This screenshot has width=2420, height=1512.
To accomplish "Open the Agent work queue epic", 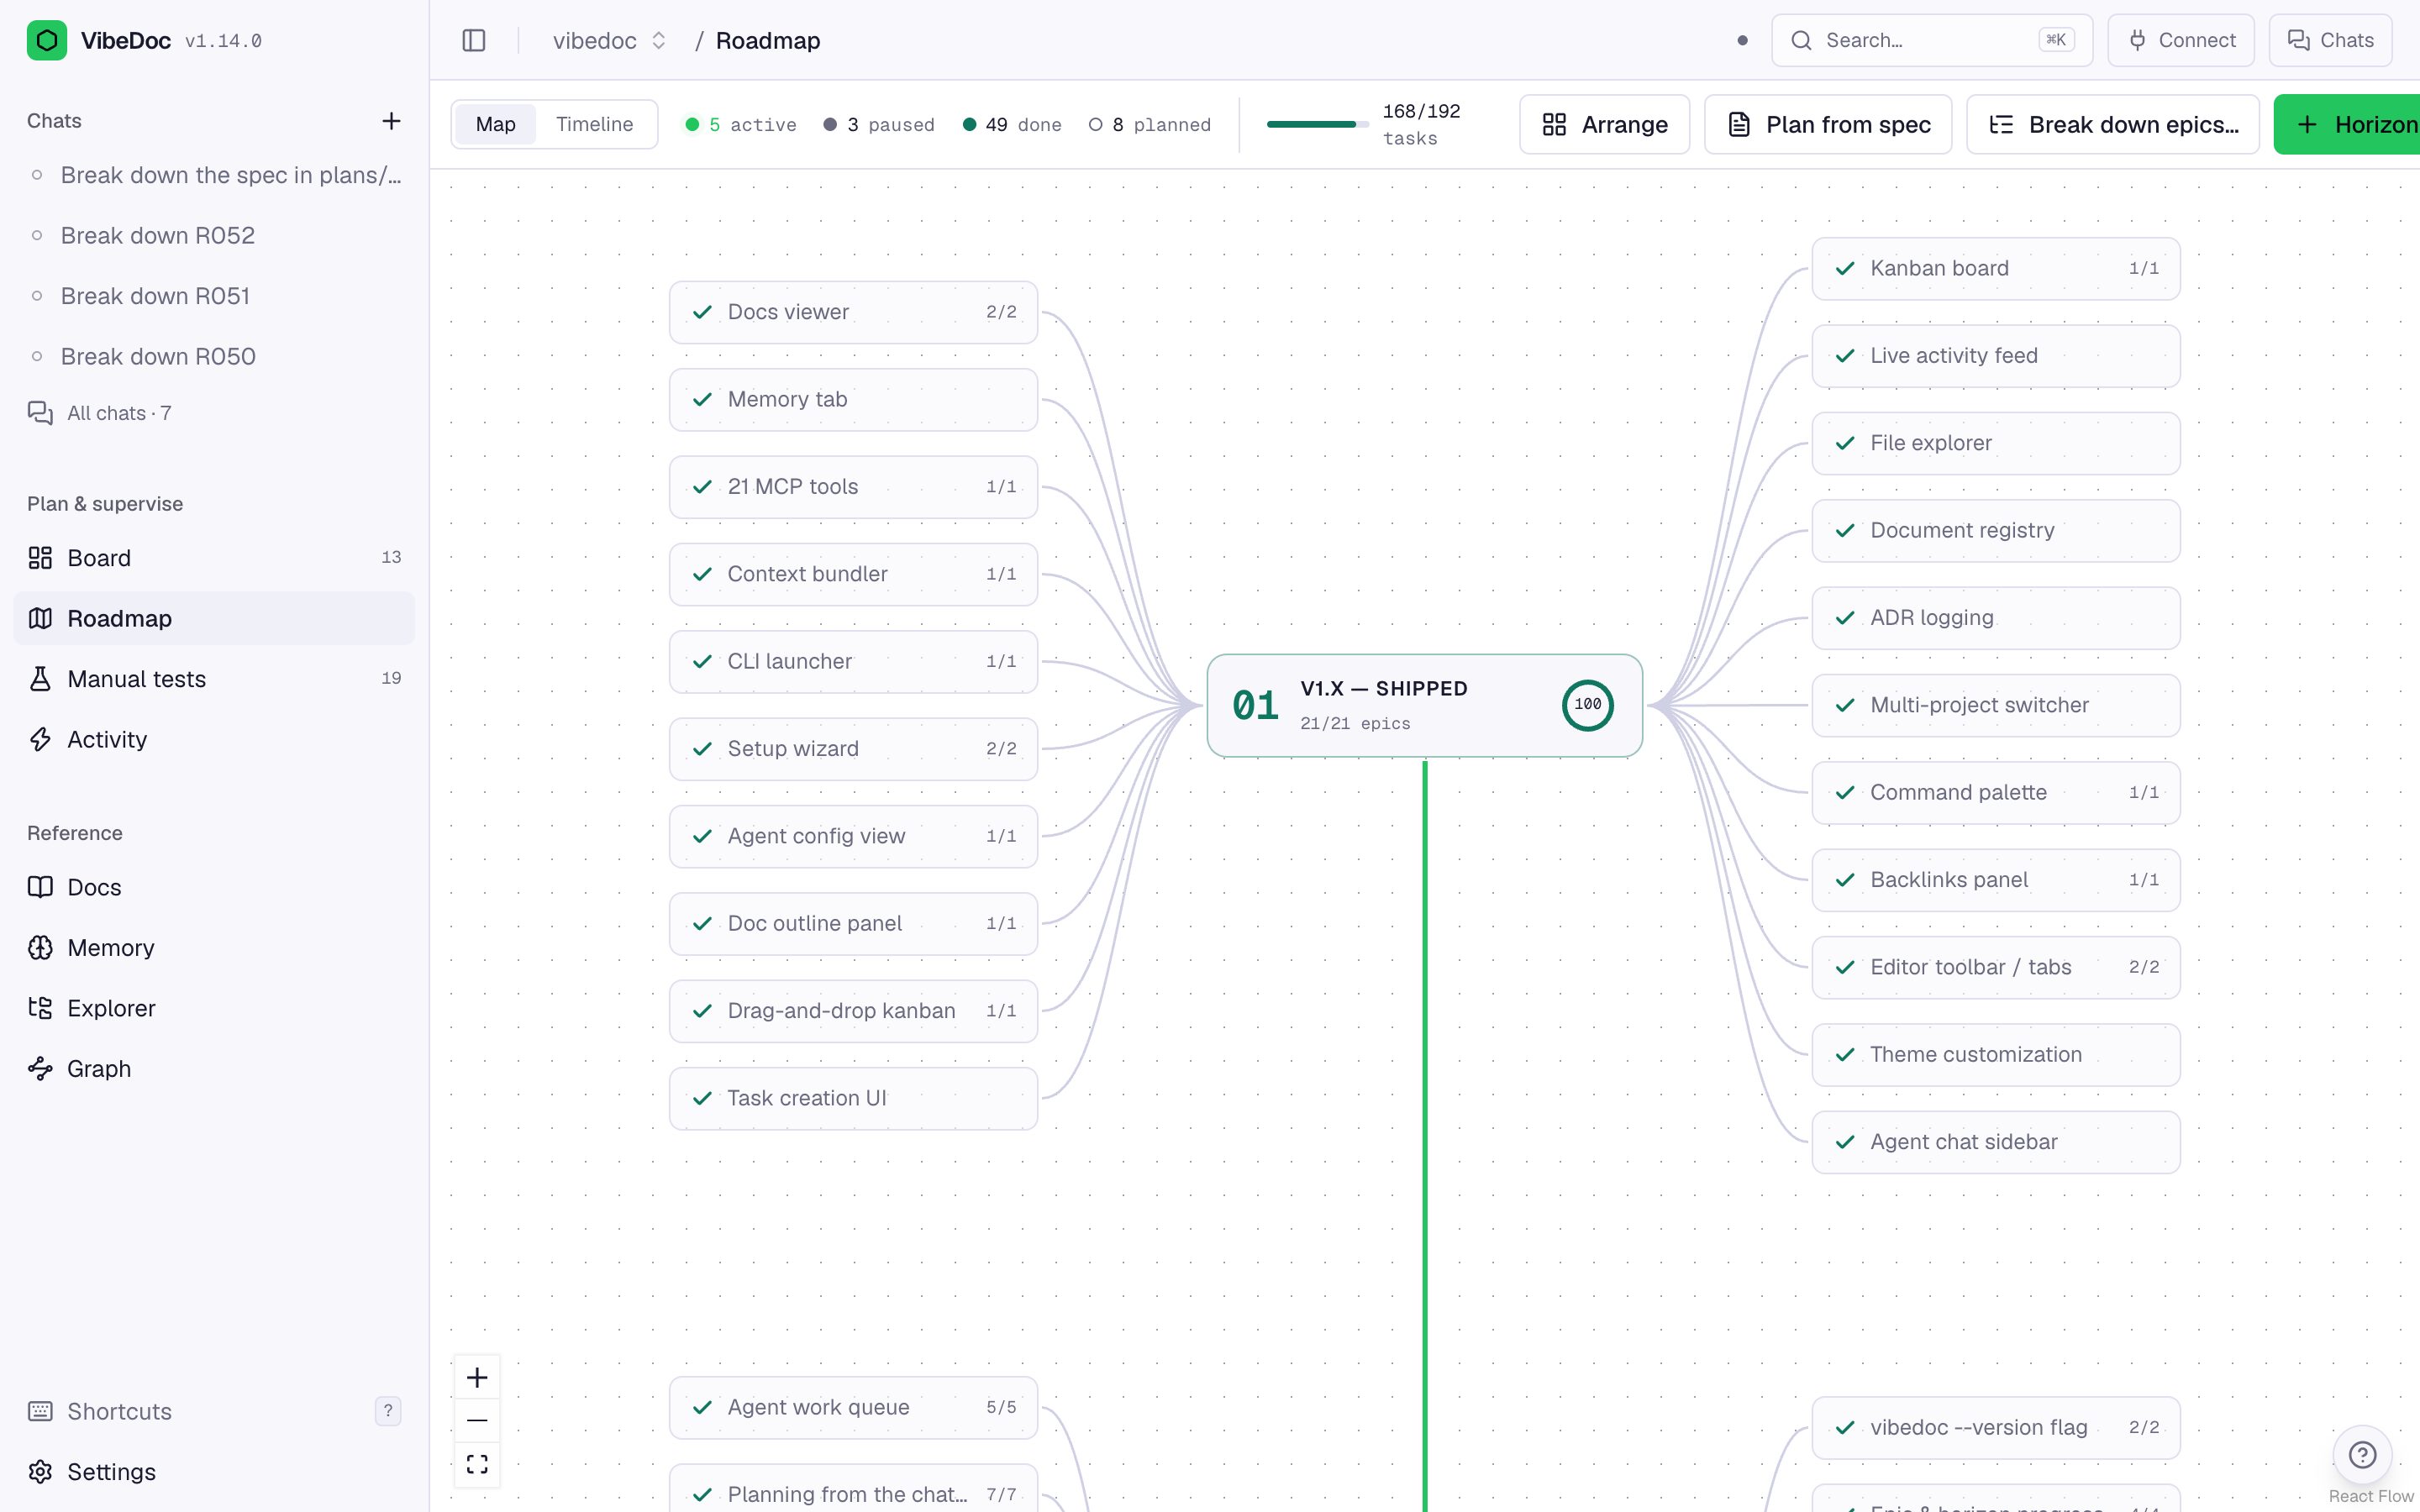I will tap(853, 1407).
